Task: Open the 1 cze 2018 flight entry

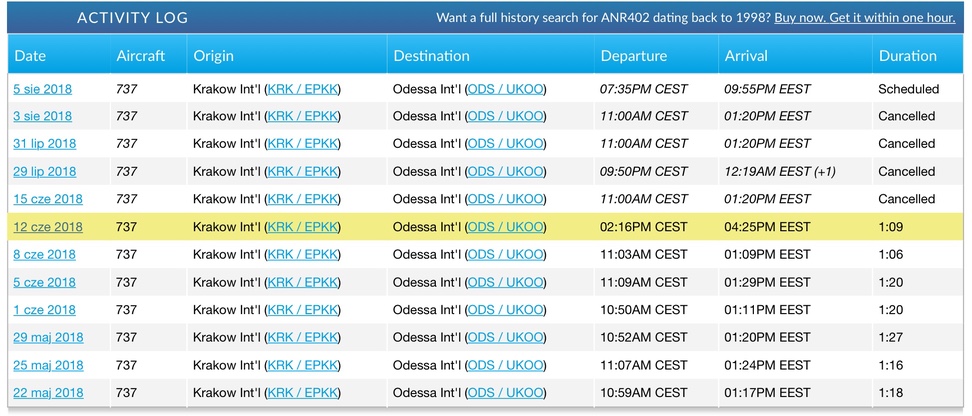Action: 45,309
